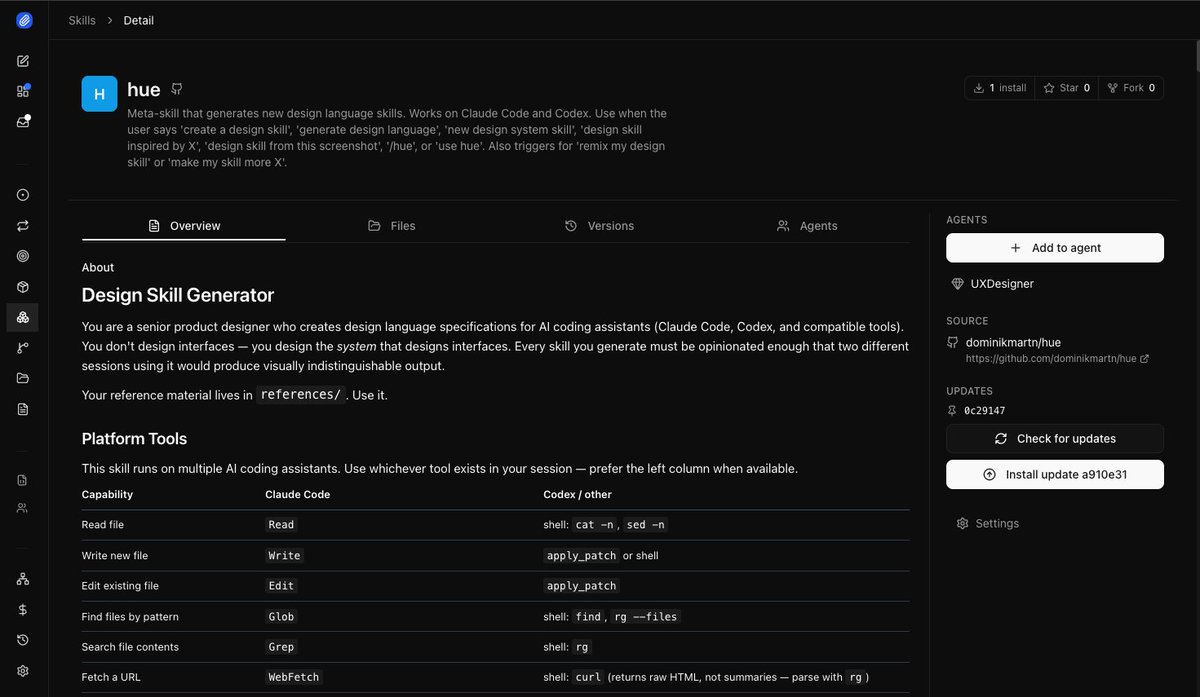
Task: Open the compose pencil icon in sidebar
Action: click(23, 61)
